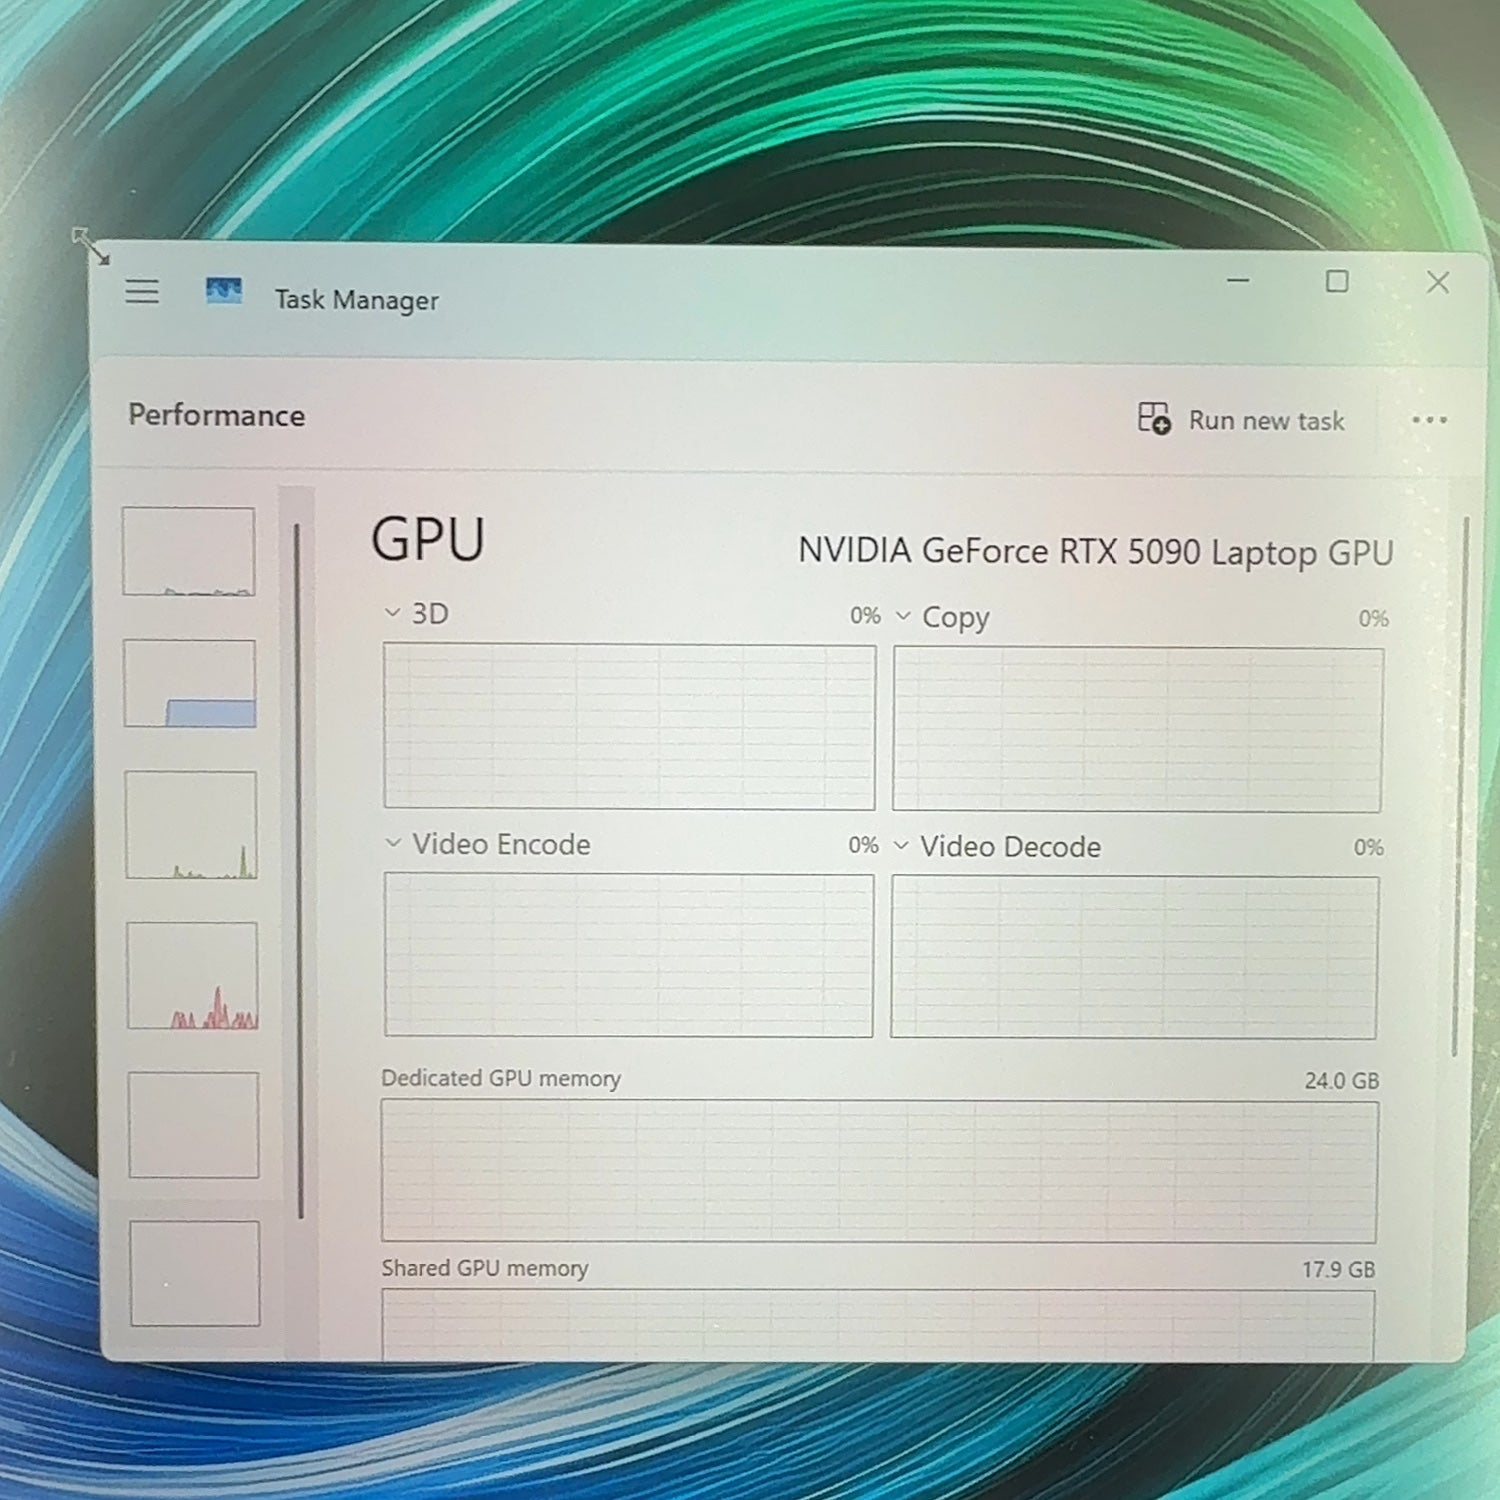Viewport: 1500px width, 1500px height.
Task: Minimize the Task Manager window
Action: click(1238, 281)
